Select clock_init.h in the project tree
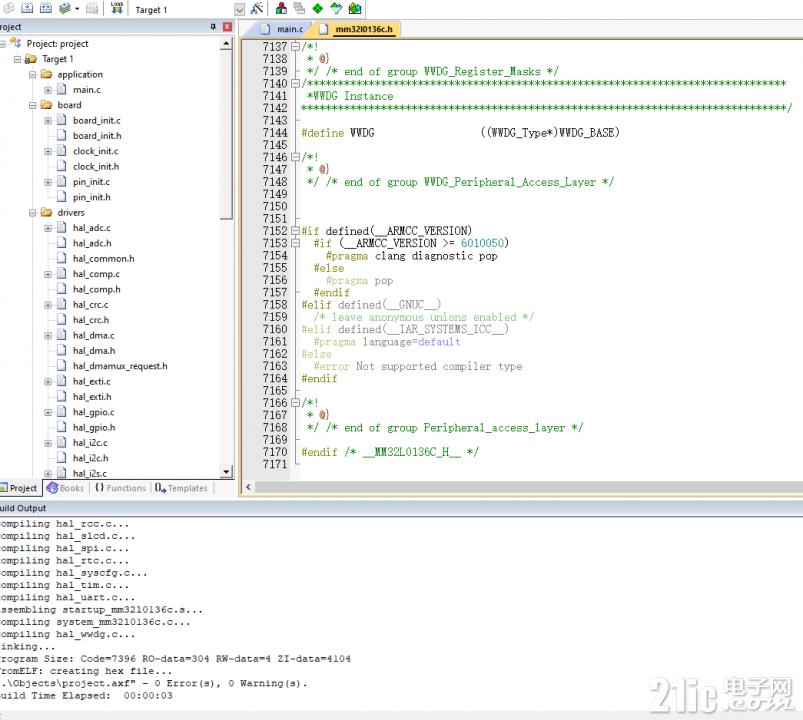803x720 pixels. pyautogui.click(x=96, y=166)
